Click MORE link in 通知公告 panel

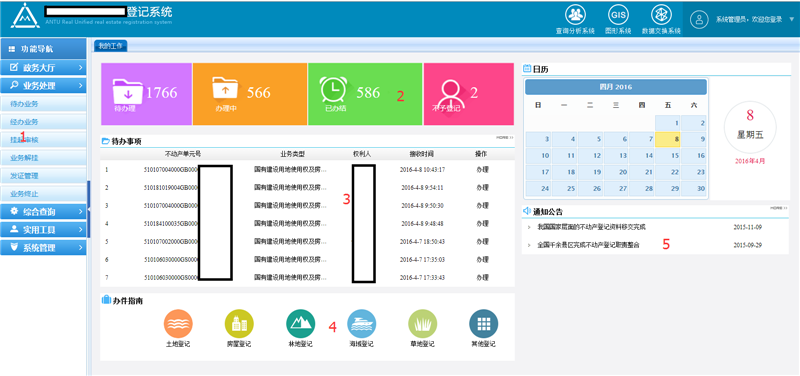(x=779, y=208)
